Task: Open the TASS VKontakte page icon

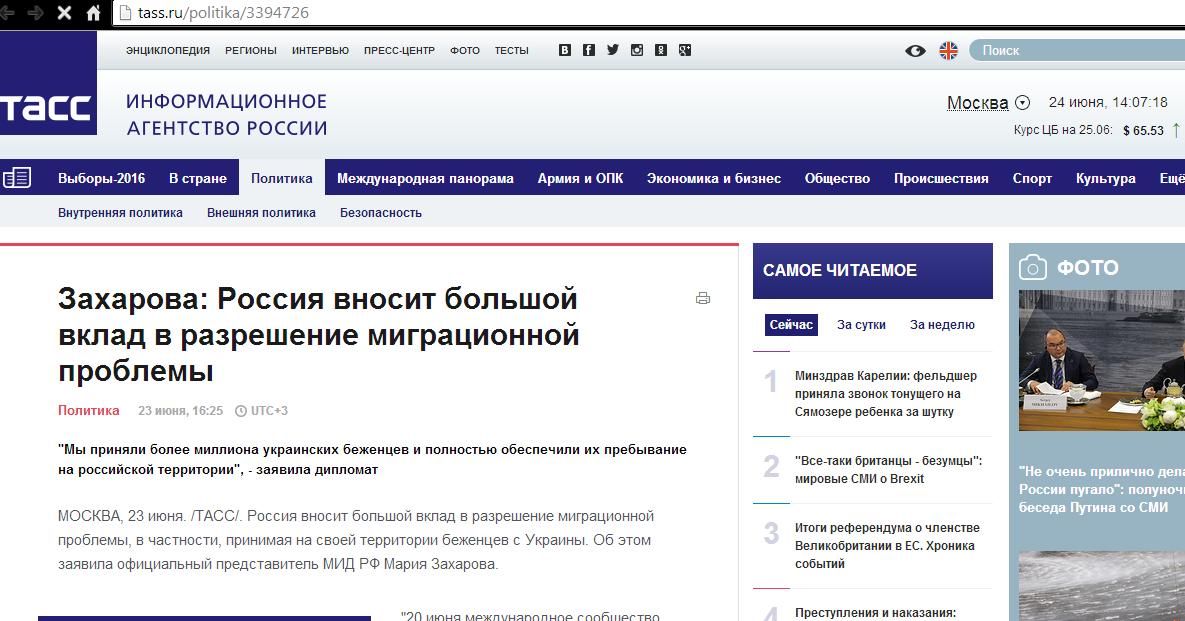Action: click(x=565, y=50)
